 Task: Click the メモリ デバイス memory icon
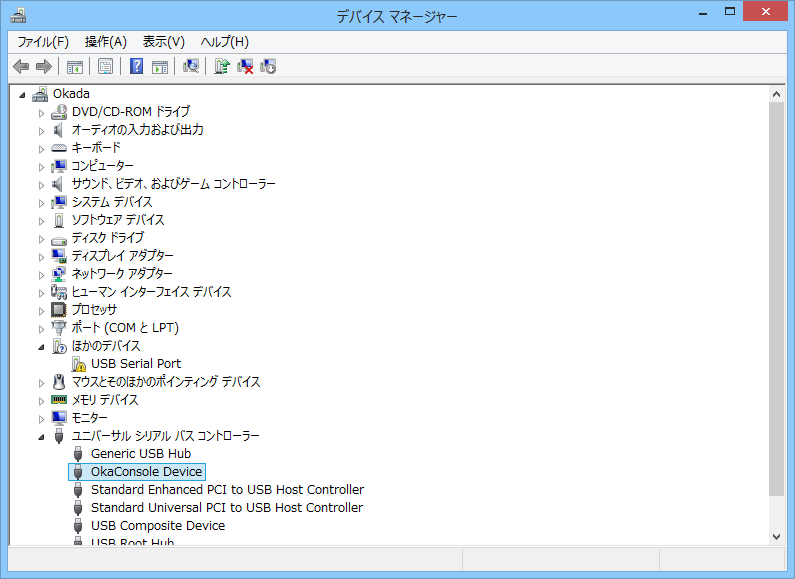click(59, 400)
